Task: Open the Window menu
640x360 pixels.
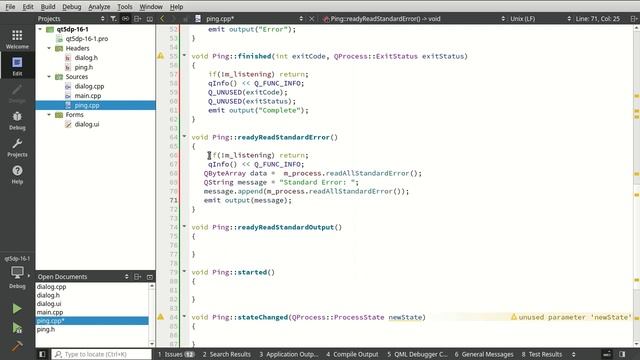Action: [151, 7]
